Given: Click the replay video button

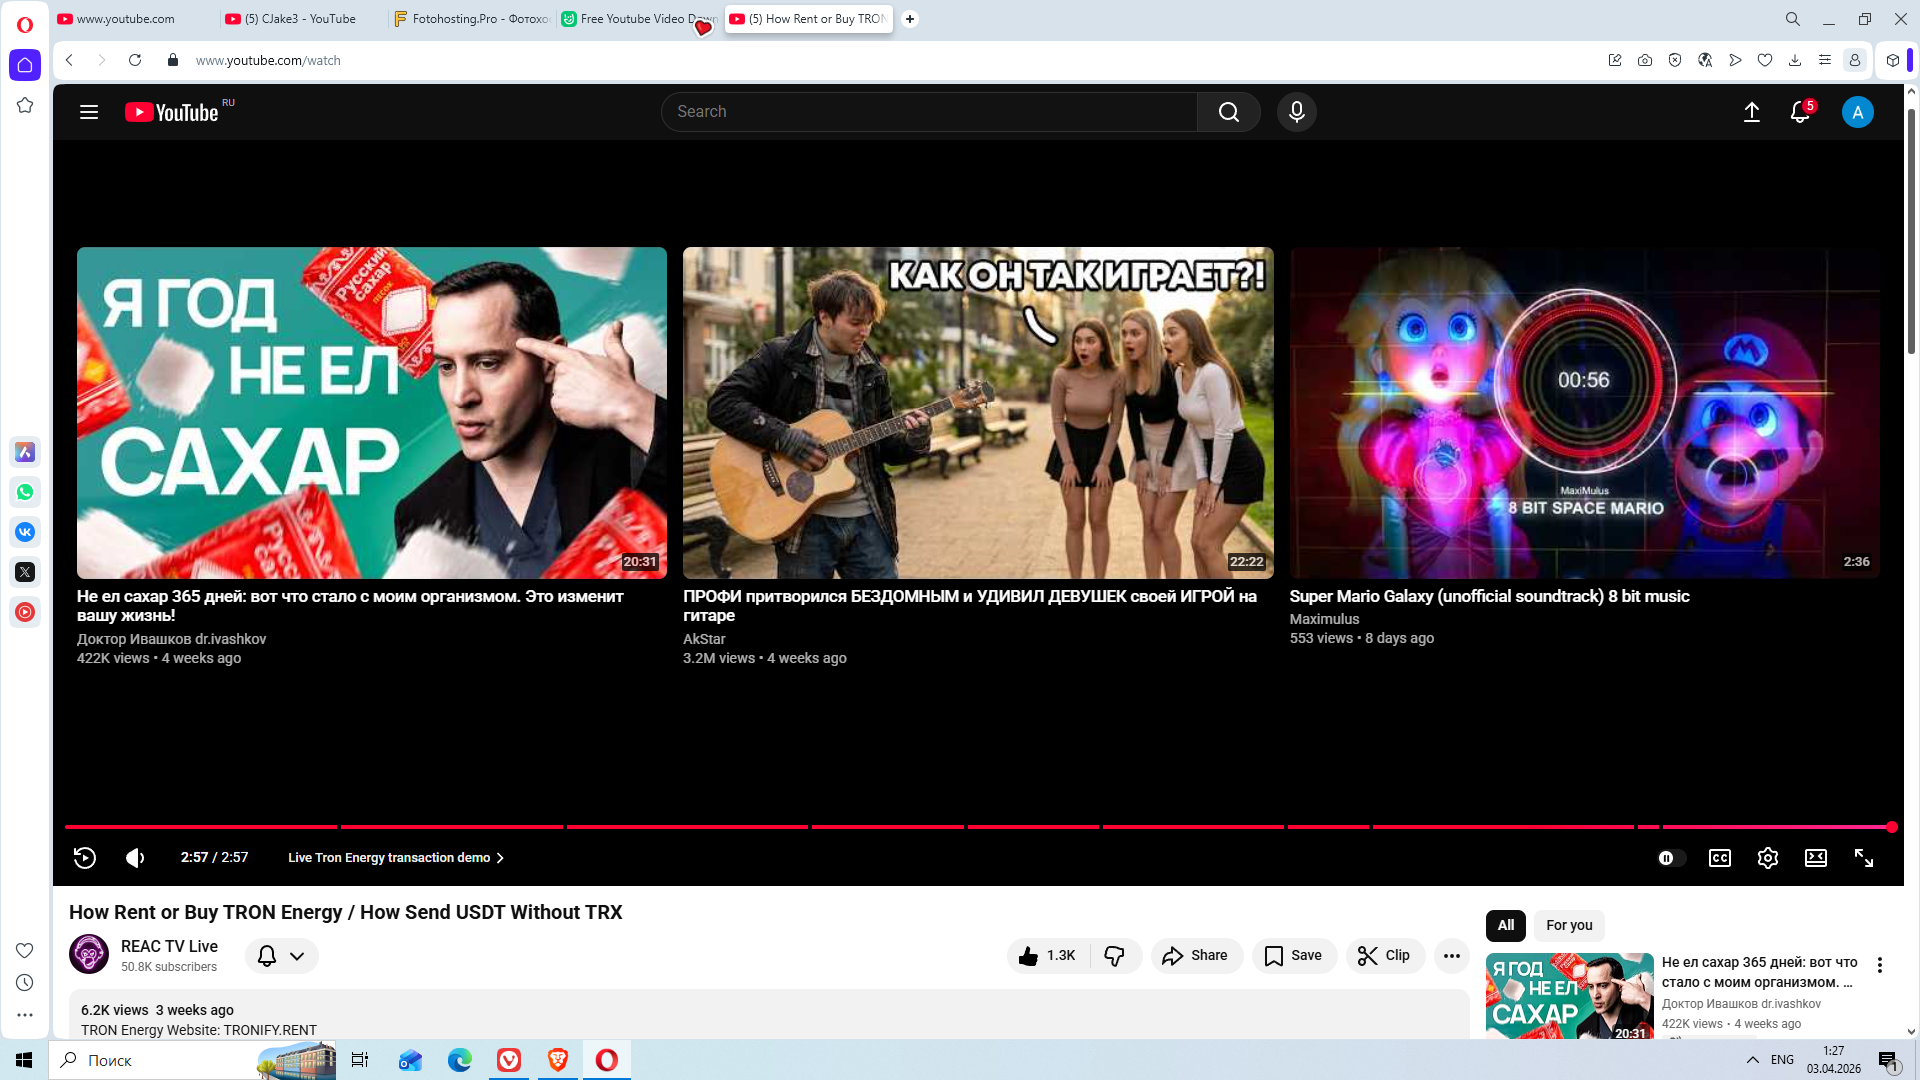Looking at the screenshot, I should pyautogui.click(x=85, y=858).
